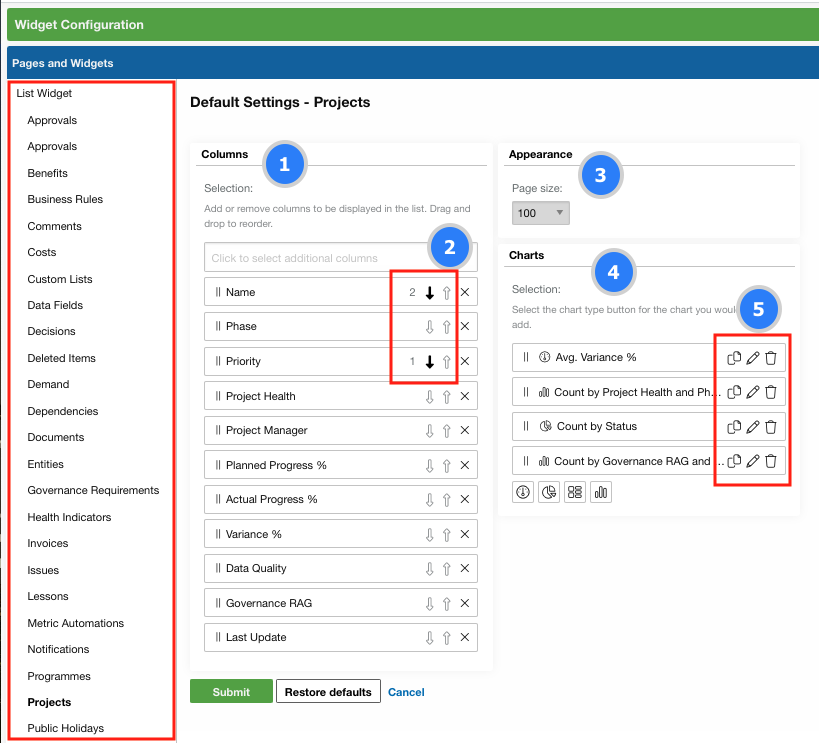The height and width of the screenshot is (743, 819).
Task: Add a new tile grid chart
Action: [574, 492]
